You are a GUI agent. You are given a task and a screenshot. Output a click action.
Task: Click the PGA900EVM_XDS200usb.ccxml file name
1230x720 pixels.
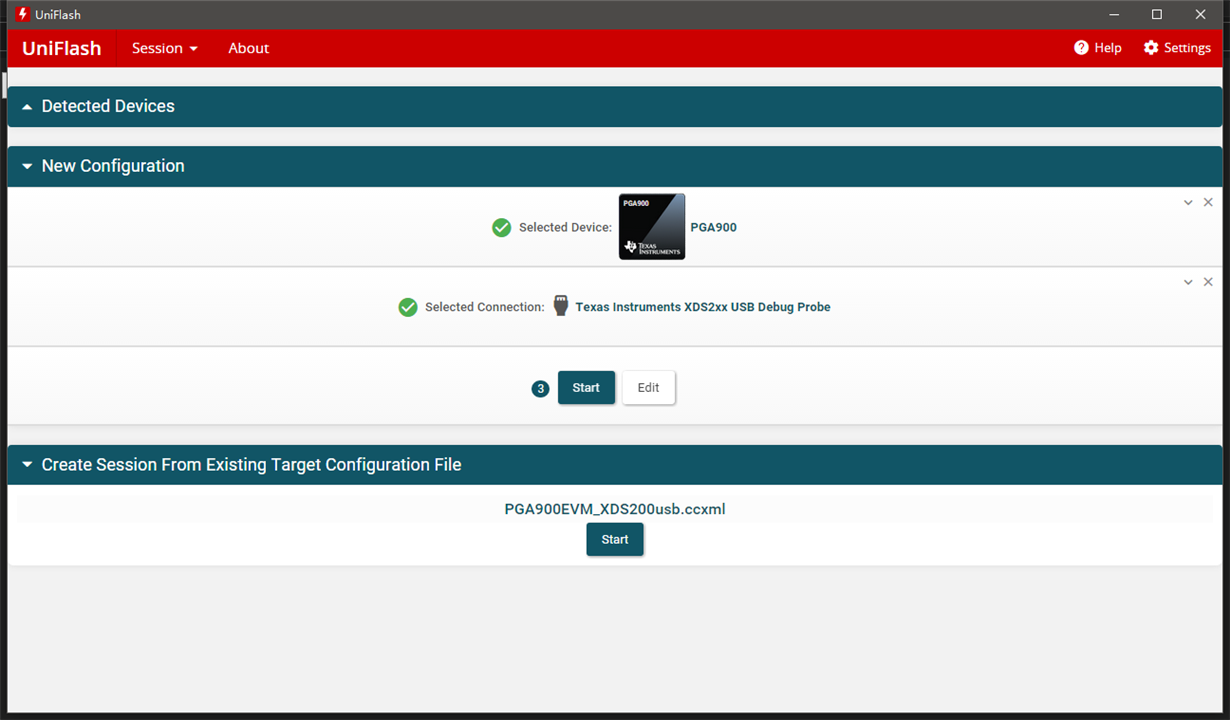coord(615,509)
